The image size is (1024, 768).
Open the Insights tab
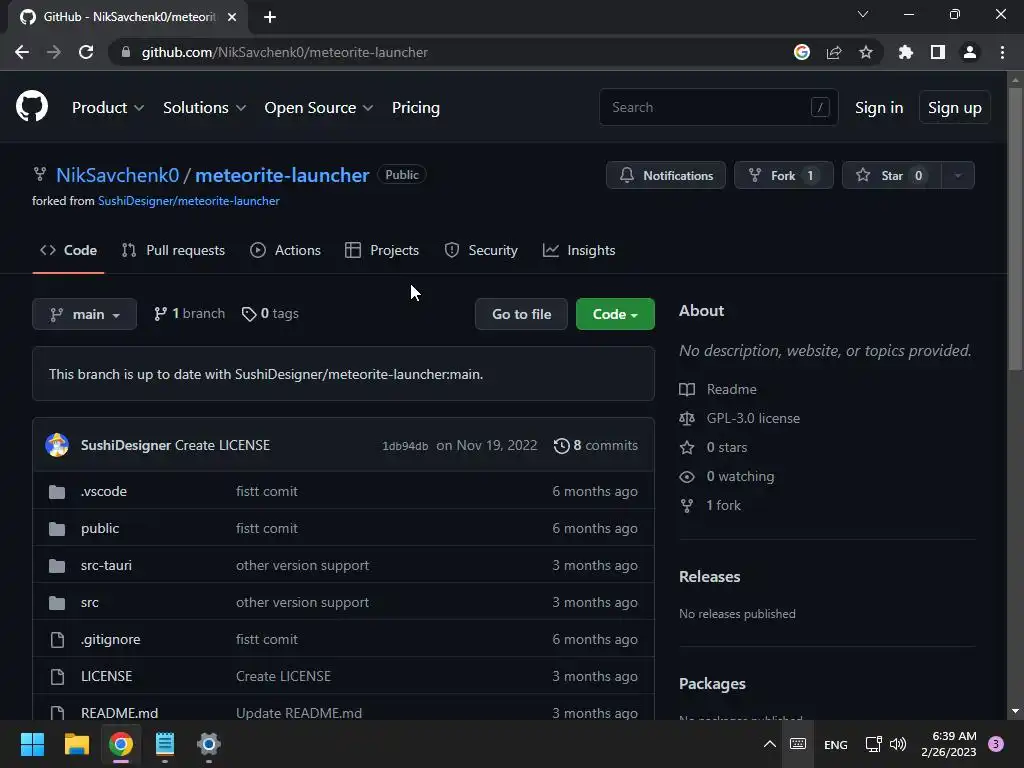click(579, 250)
